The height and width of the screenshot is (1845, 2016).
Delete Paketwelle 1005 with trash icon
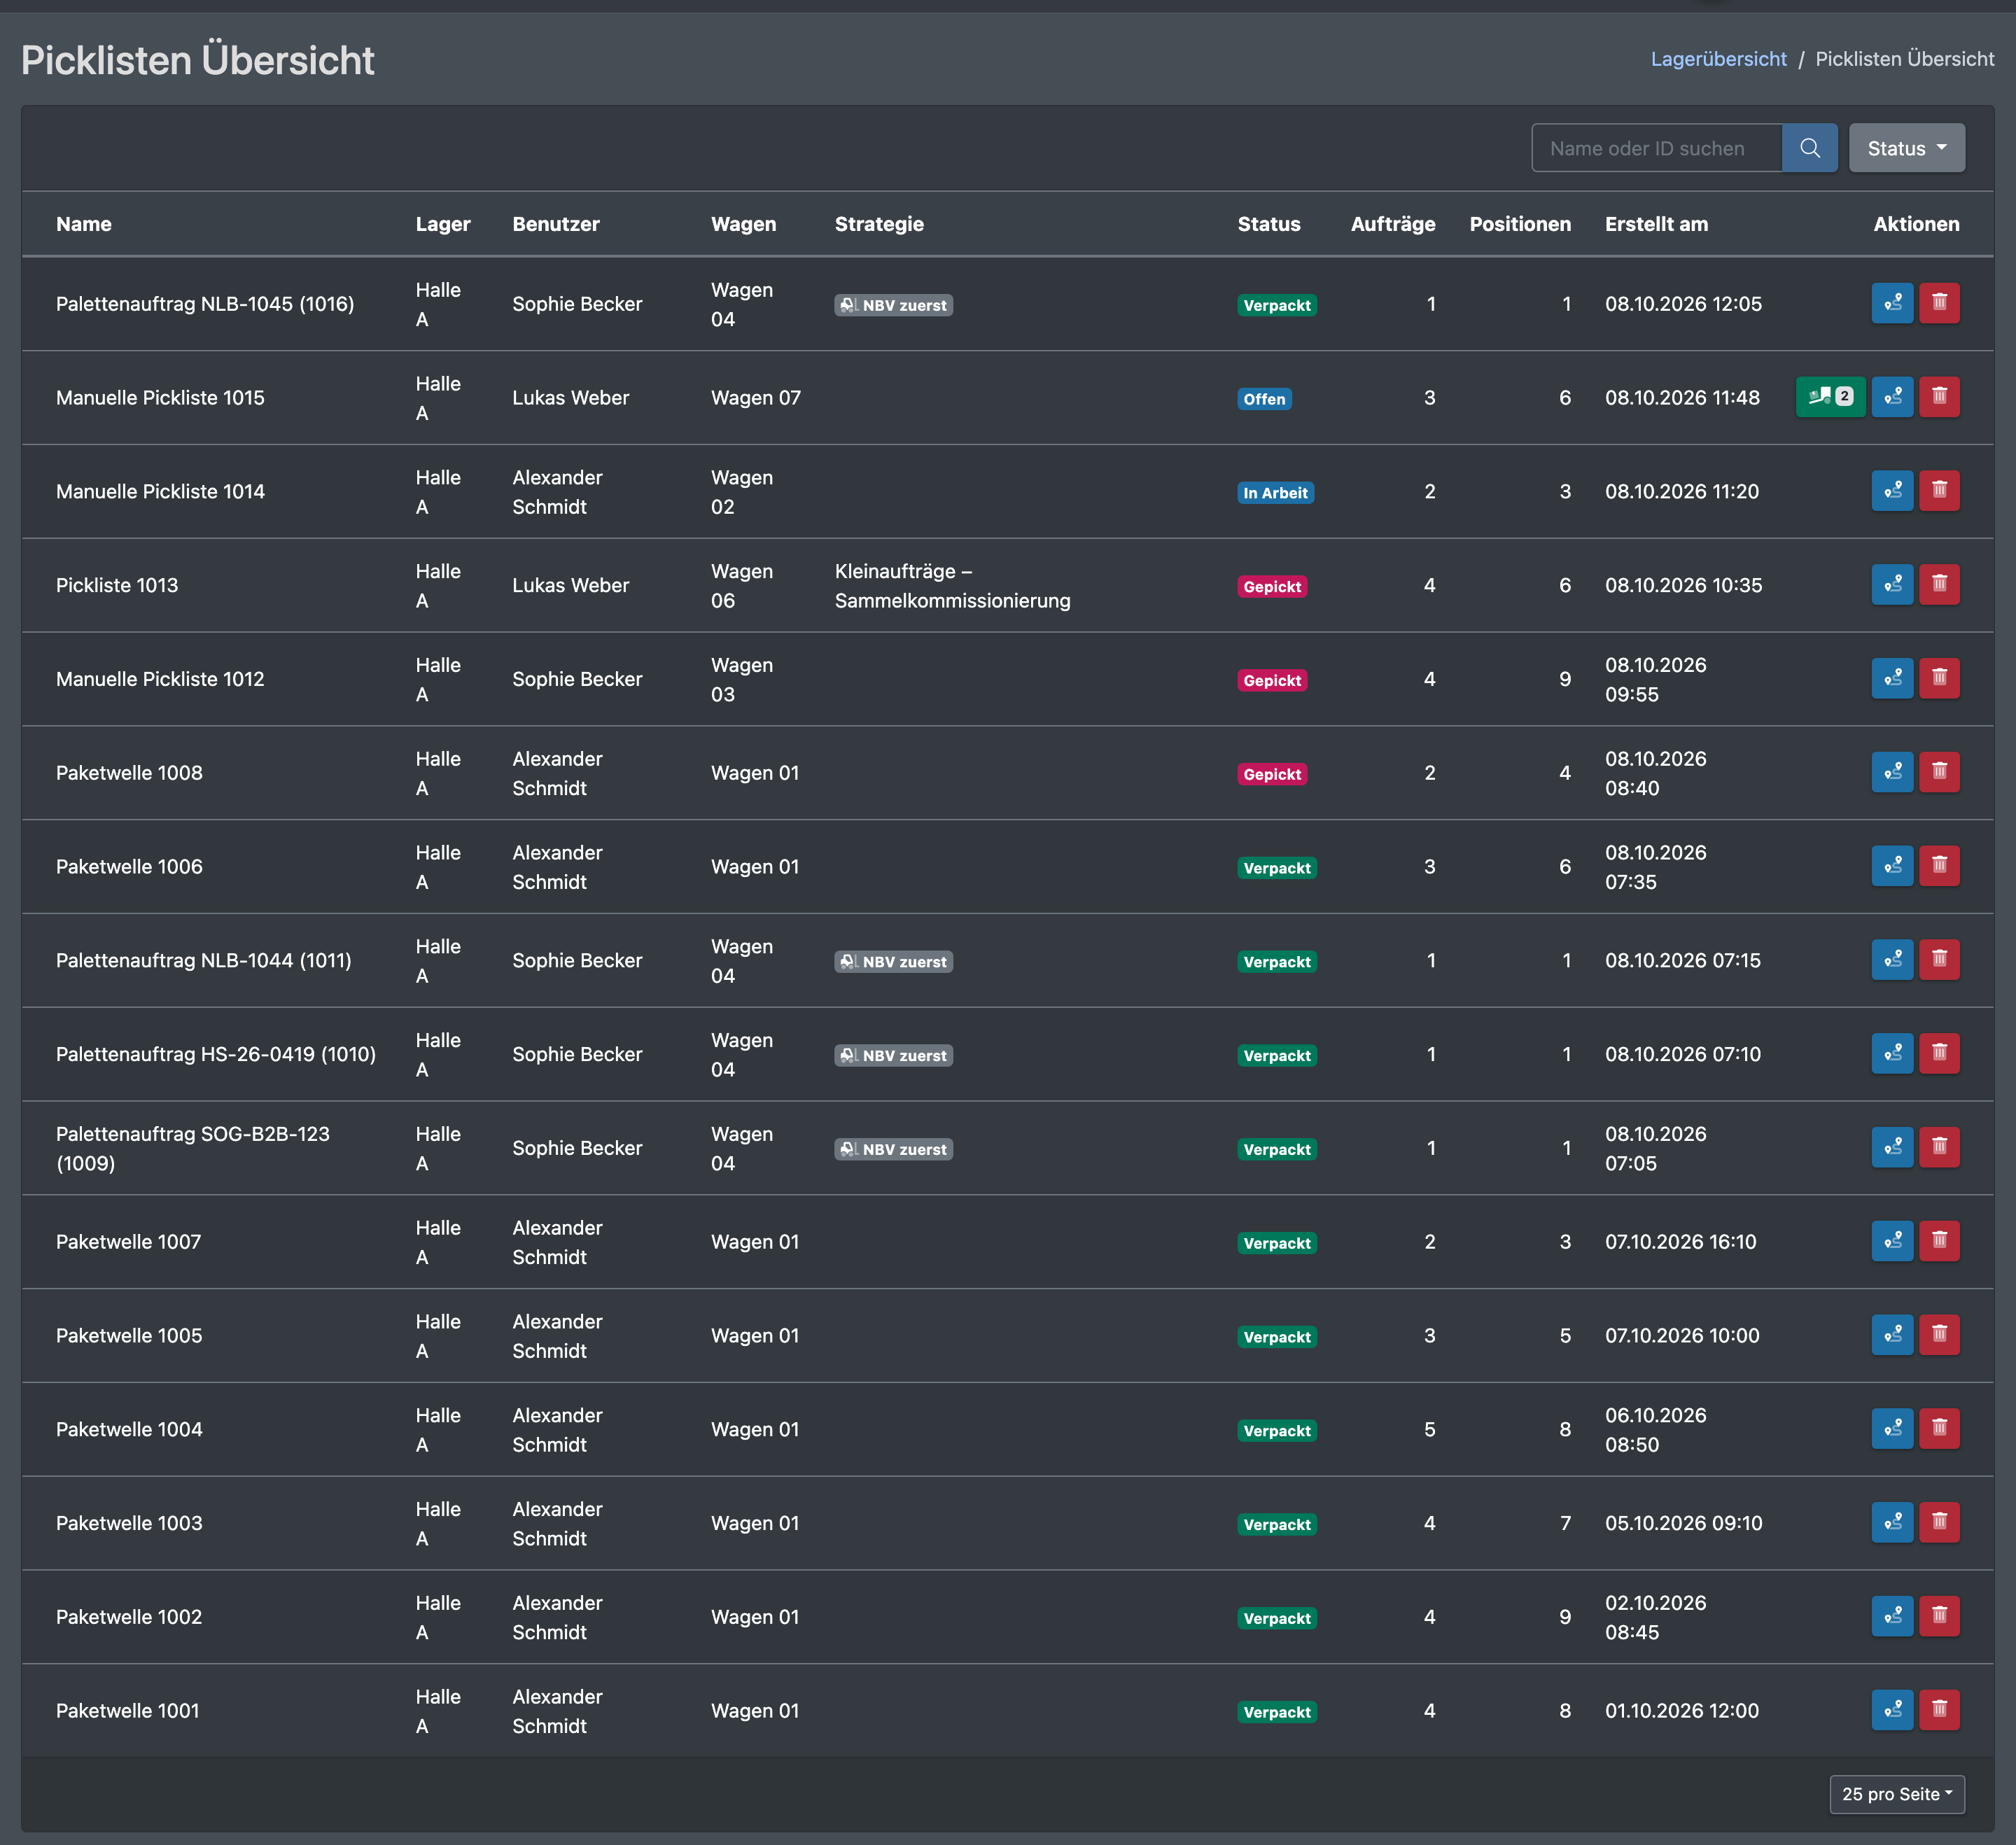click(x=1939, y=1335)
